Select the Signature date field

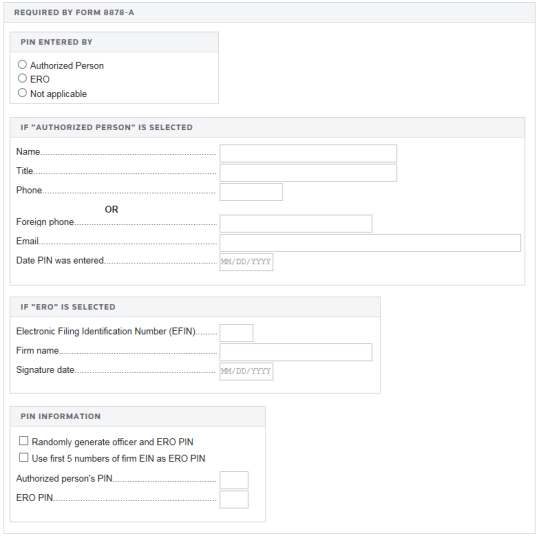click(246, 371)
